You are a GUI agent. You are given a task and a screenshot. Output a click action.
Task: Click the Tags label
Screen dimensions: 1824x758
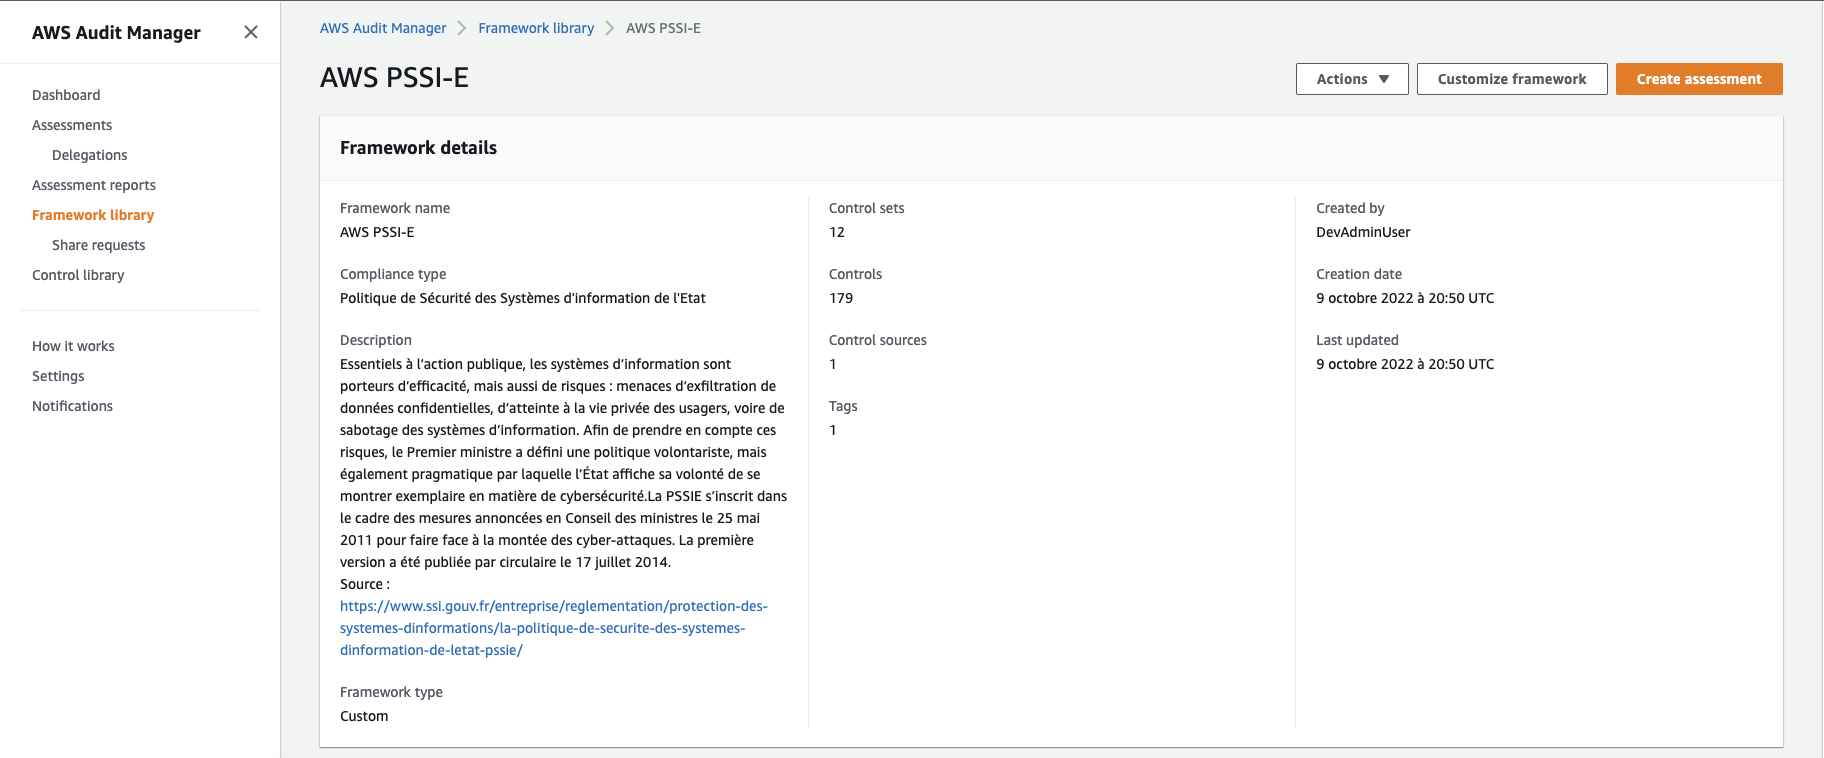click(x=843, y=406)
